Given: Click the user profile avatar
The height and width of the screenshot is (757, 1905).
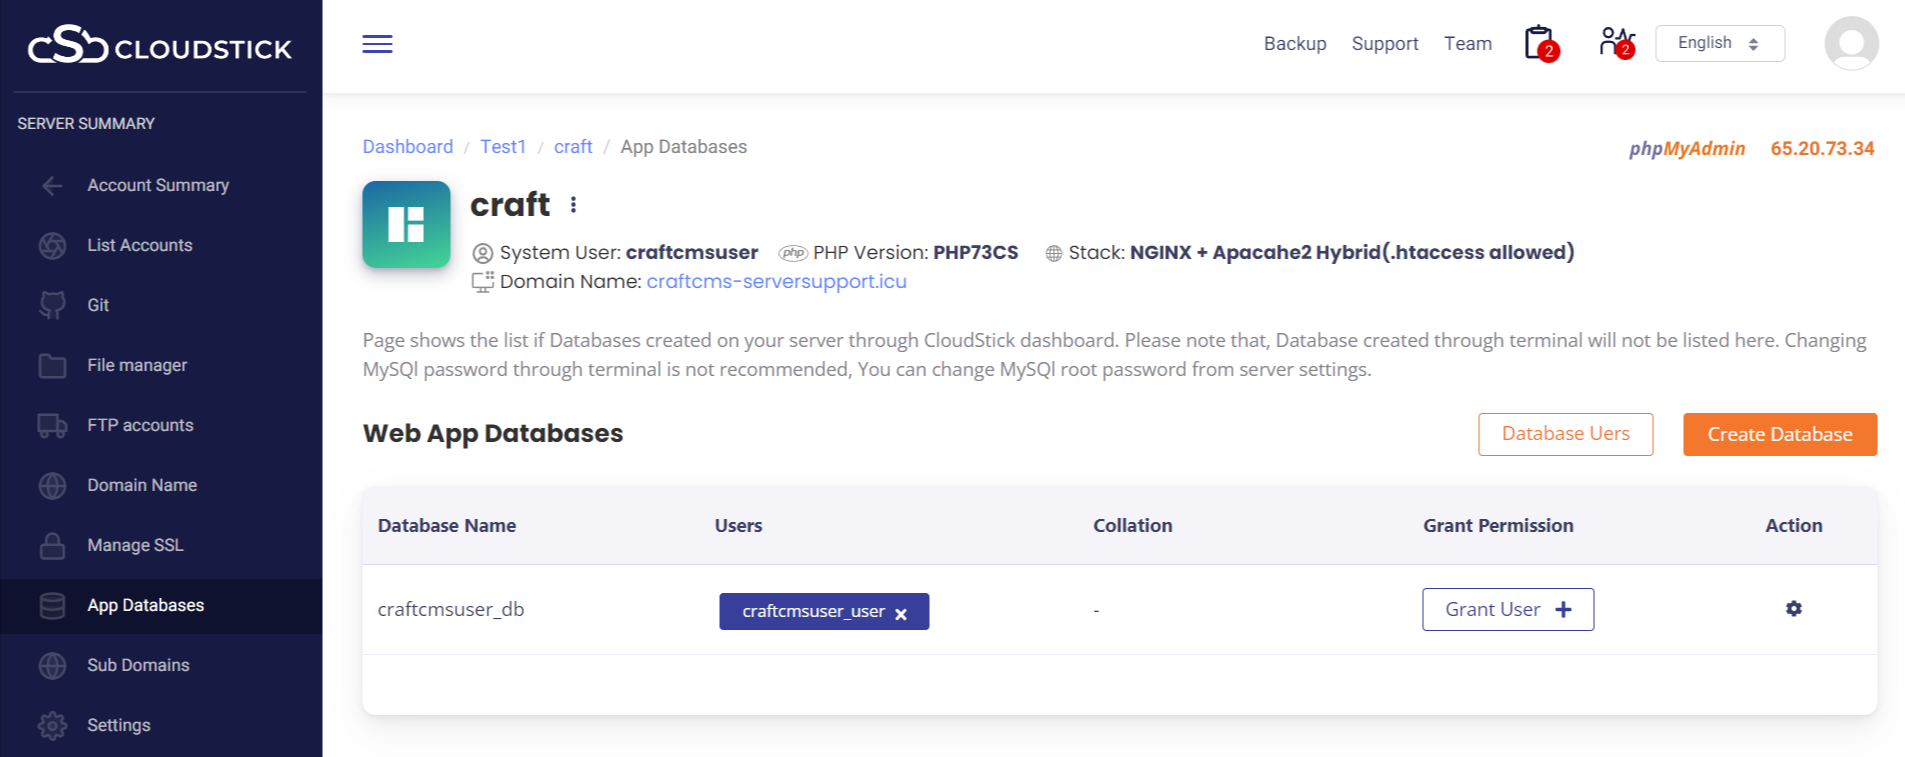Looking at the screenshot, I should [x=1850, y=44].
